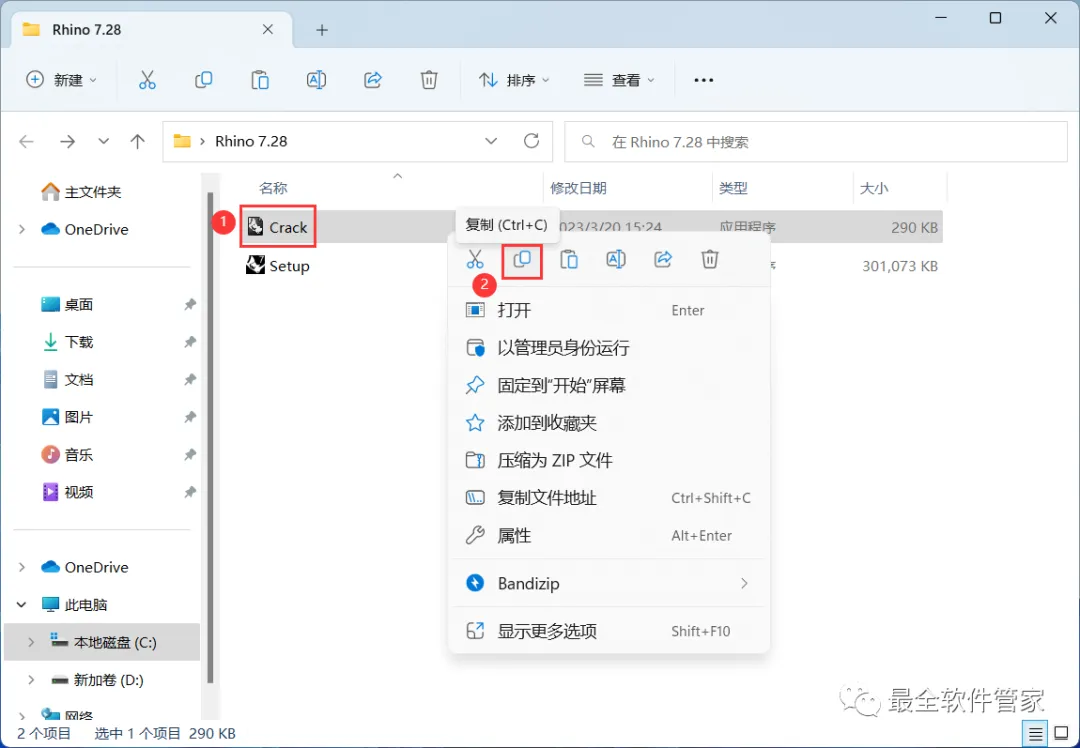Click the search box 在 Rhino 7.28 中搜索

[x=816, y=141]
